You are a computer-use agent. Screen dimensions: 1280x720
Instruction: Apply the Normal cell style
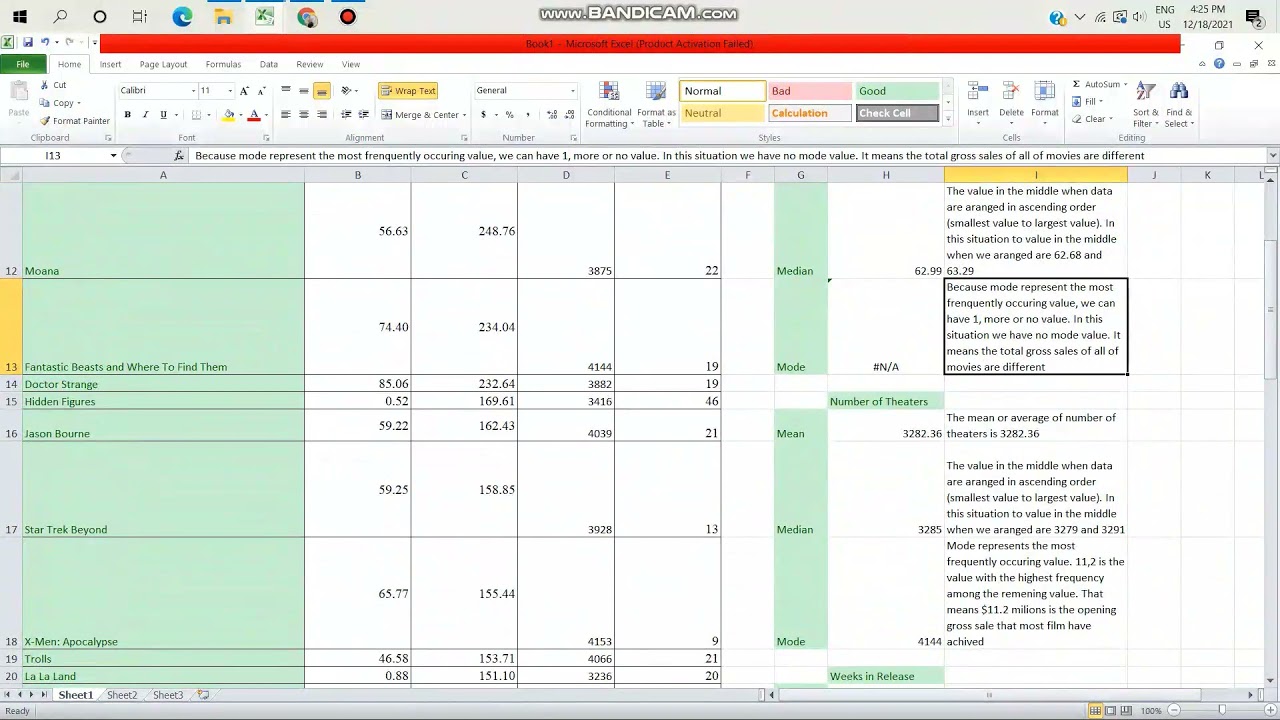tap(723, 91)
